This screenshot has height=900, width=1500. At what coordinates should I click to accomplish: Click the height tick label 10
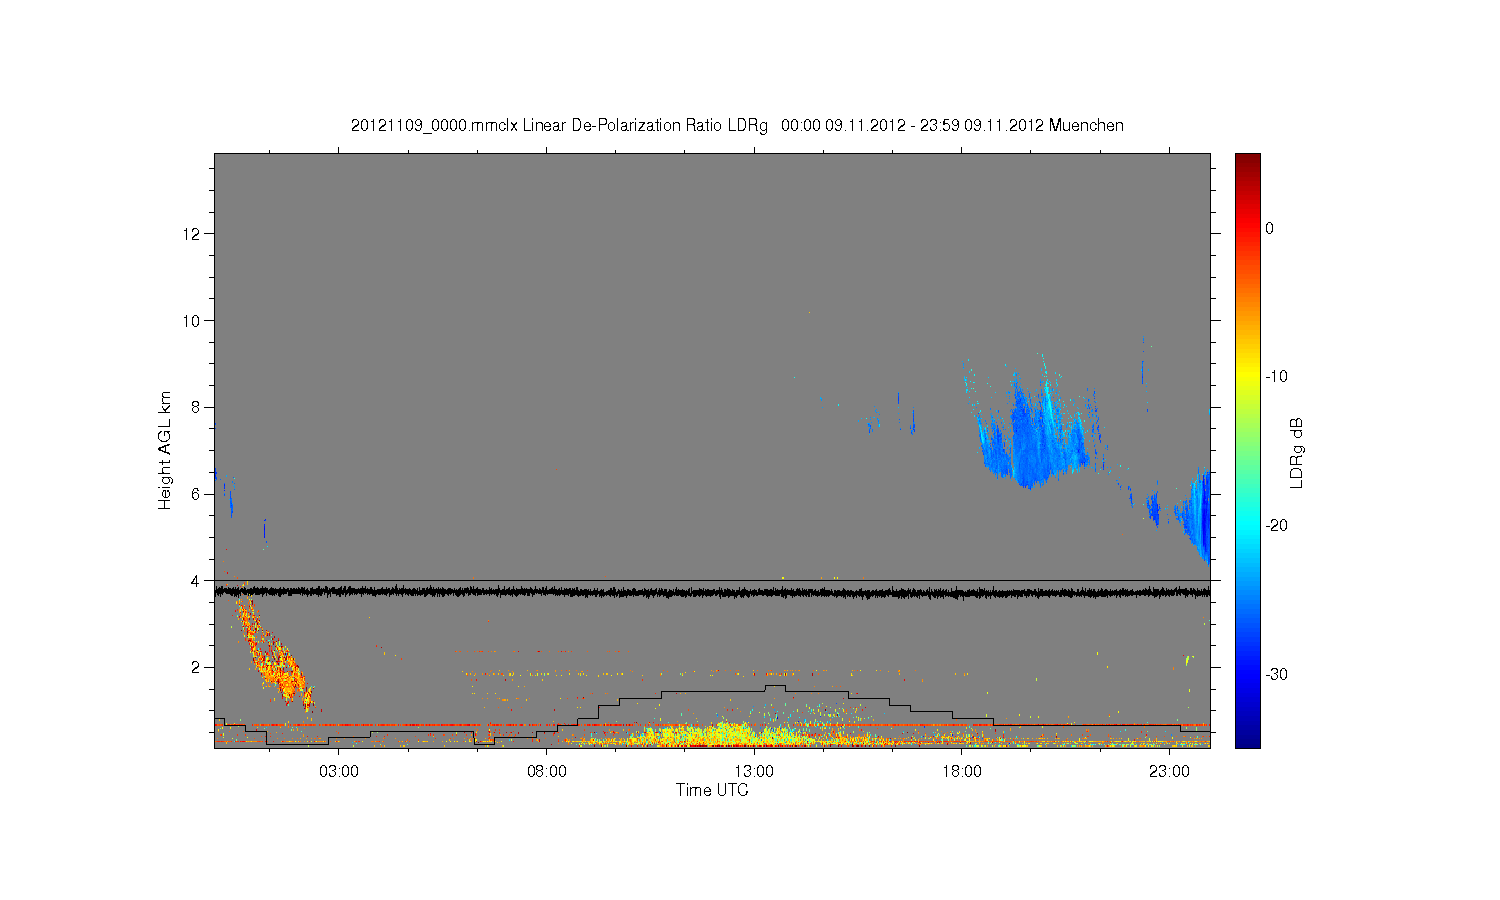tap(192, 320)
